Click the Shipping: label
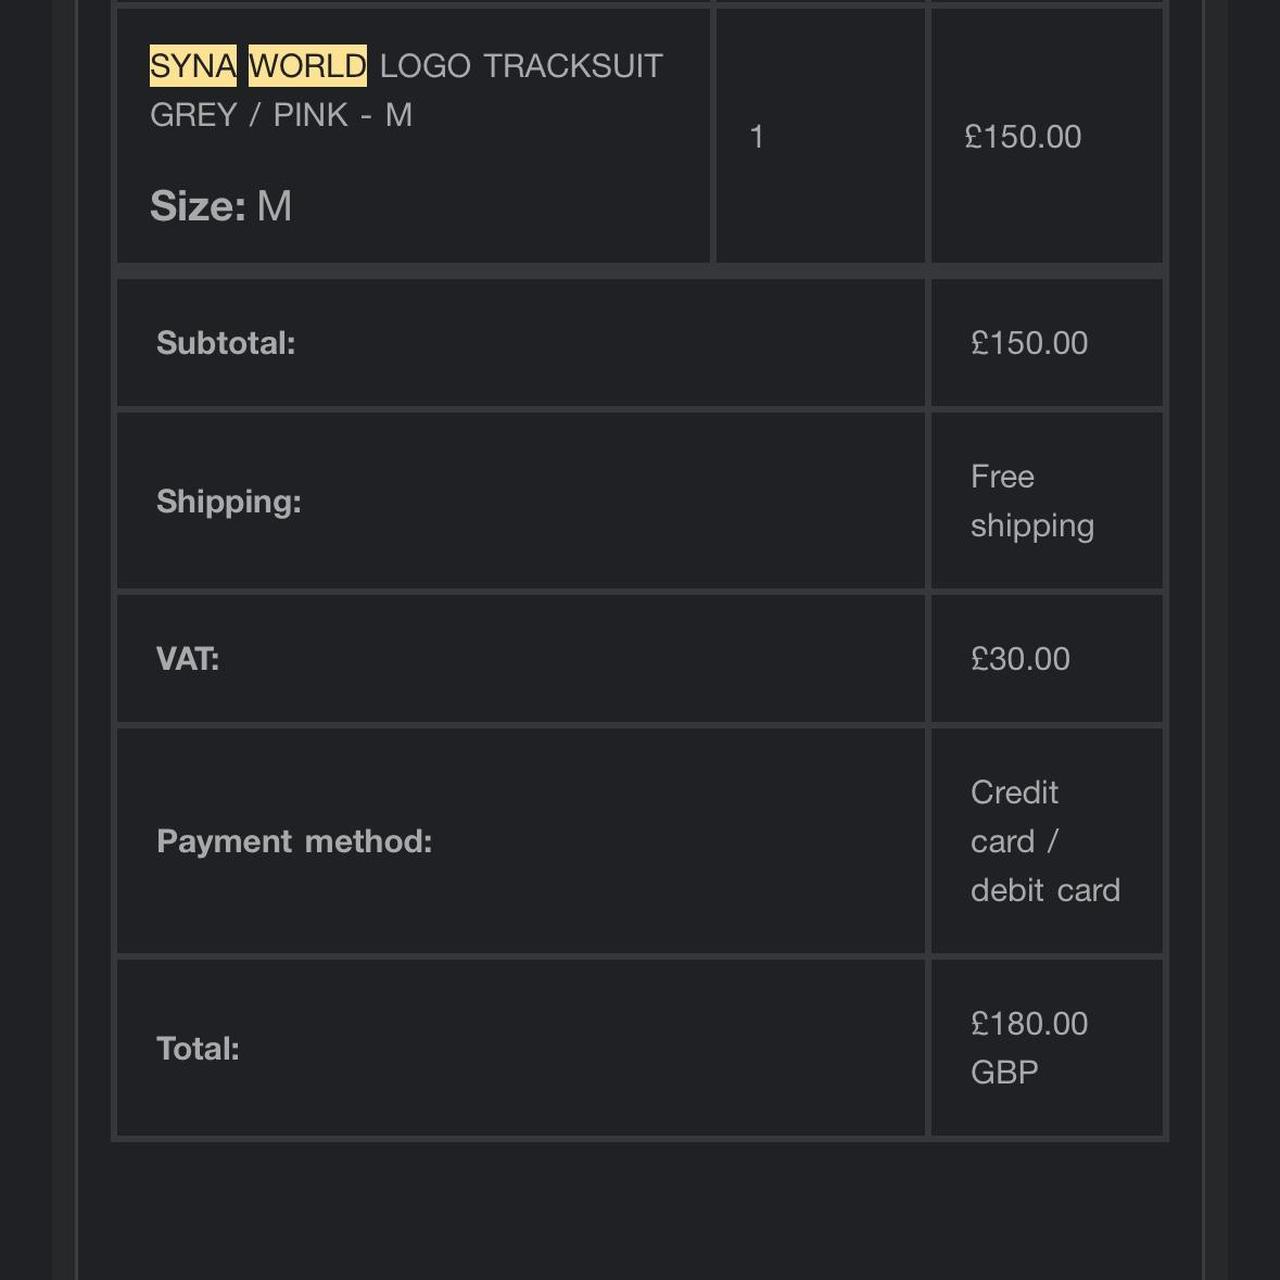The width and height of the screenshot is (1280, 1280). coord(229,501)
